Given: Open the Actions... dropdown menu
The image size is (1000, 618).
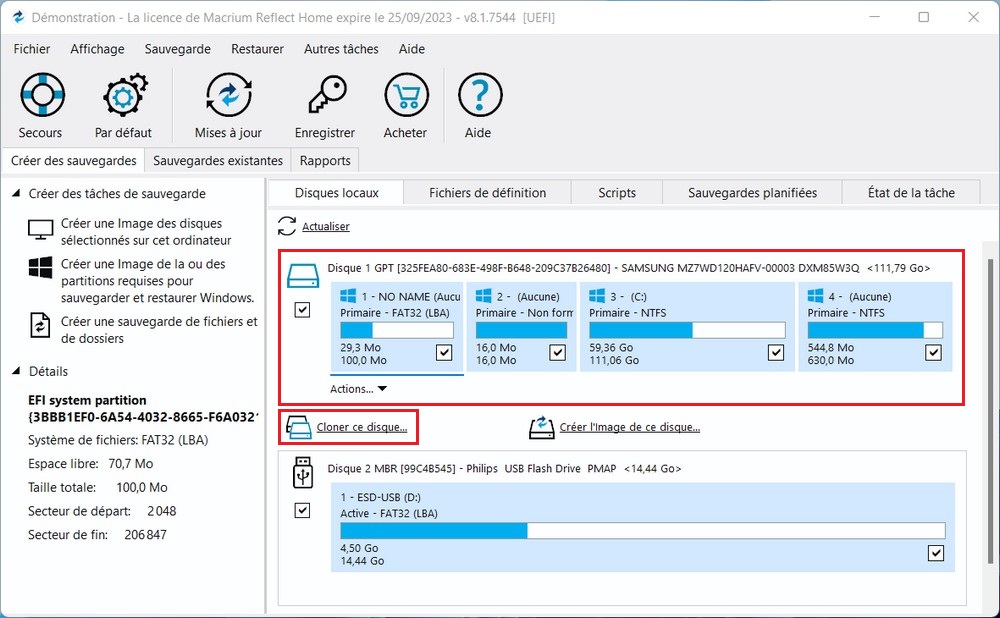Looking at the screenshot, I should [x=358, y=389].
